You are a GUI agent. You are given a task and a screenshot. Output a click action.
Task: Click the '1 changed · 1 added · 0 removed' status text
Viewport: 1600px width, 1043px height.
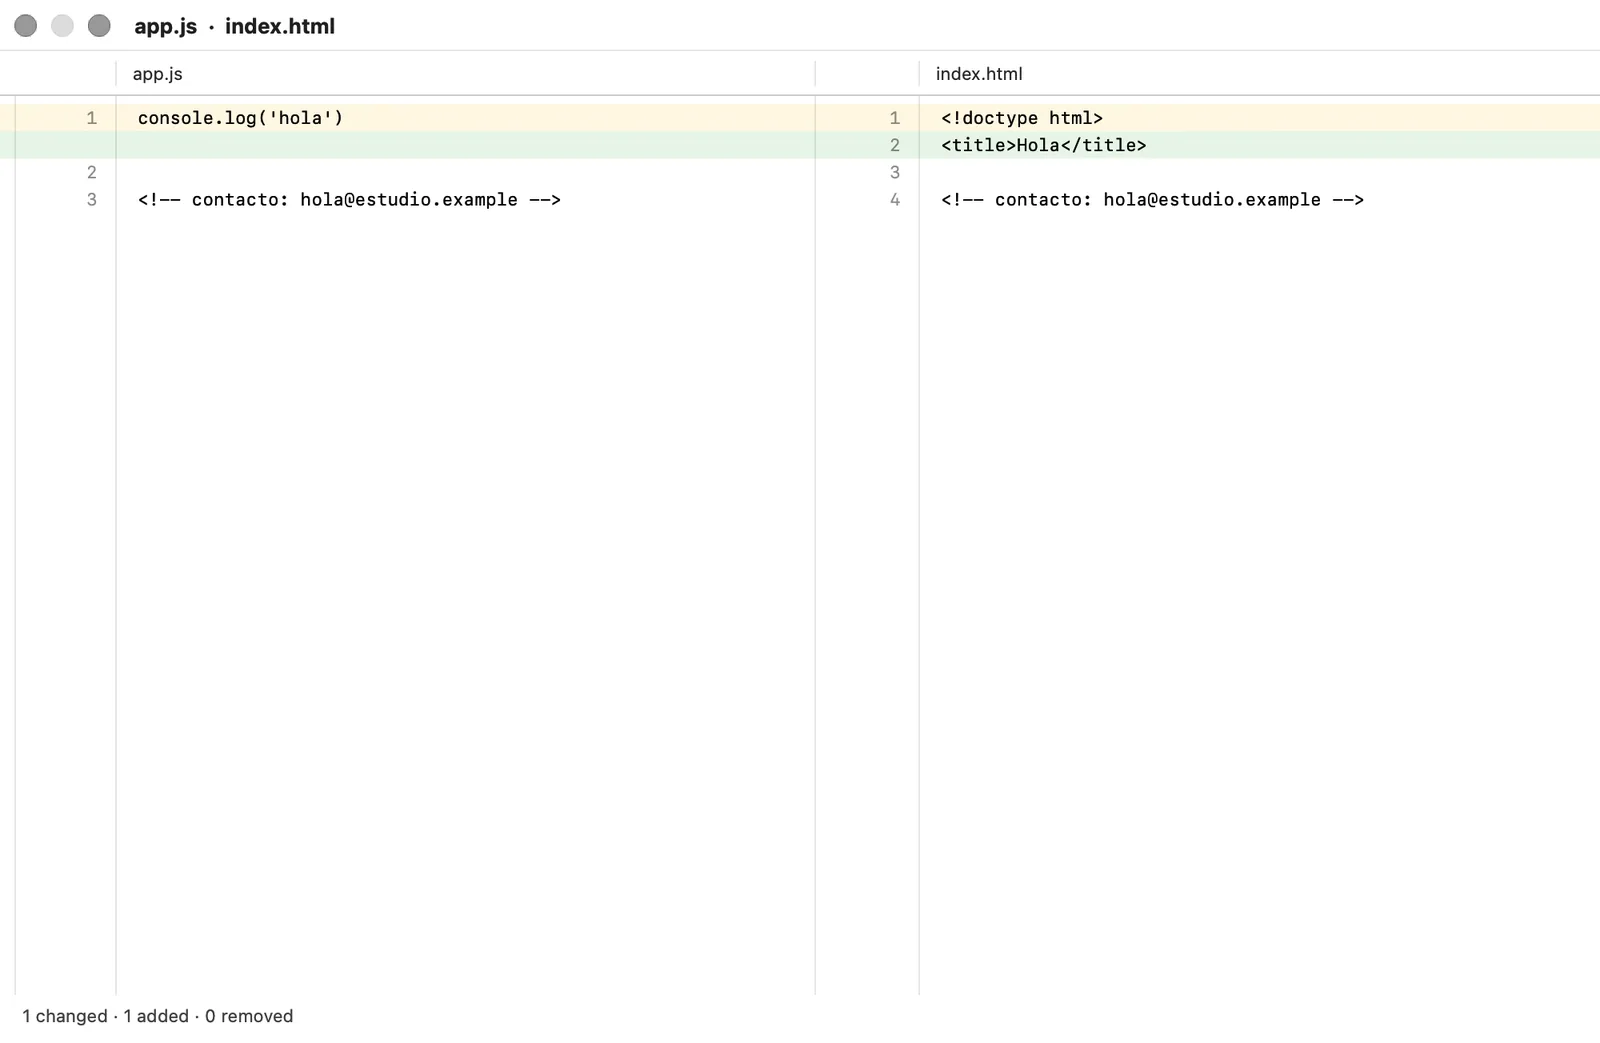(x=158, y=1016)
